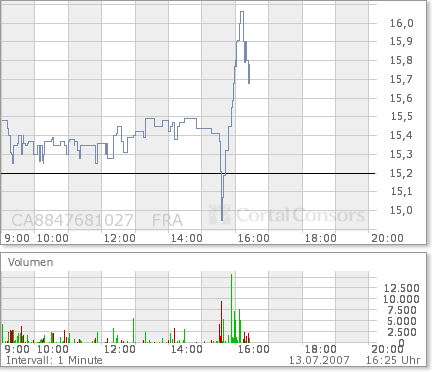Click the tallest green volume bar
The width and height of the screenshot is (432, 372).
point(231,308)
